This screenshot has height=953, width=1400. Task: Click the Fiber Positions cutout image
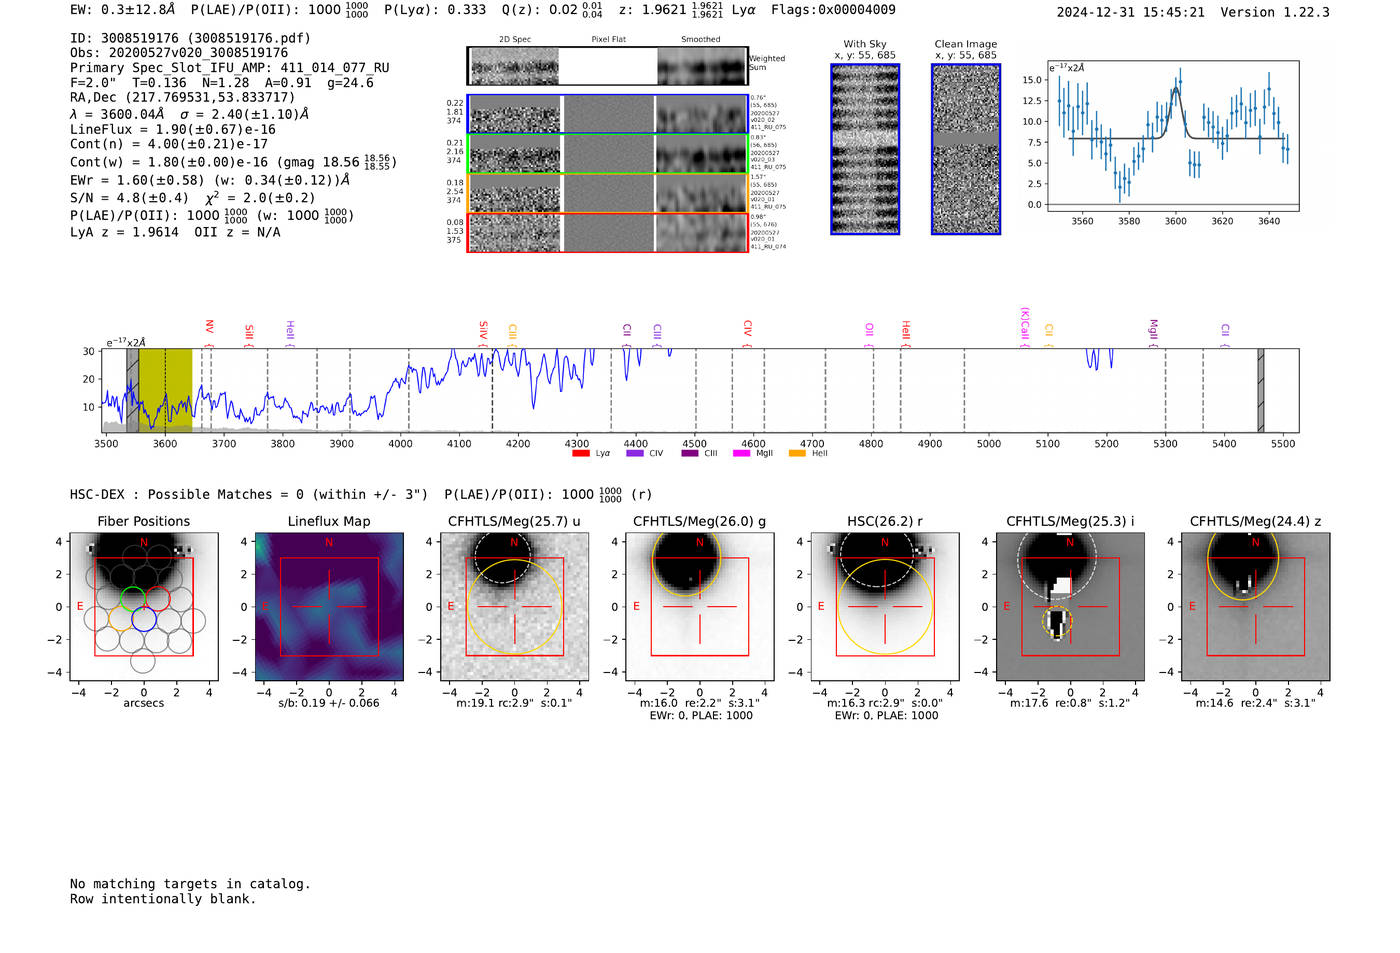(x=144, y=607)
